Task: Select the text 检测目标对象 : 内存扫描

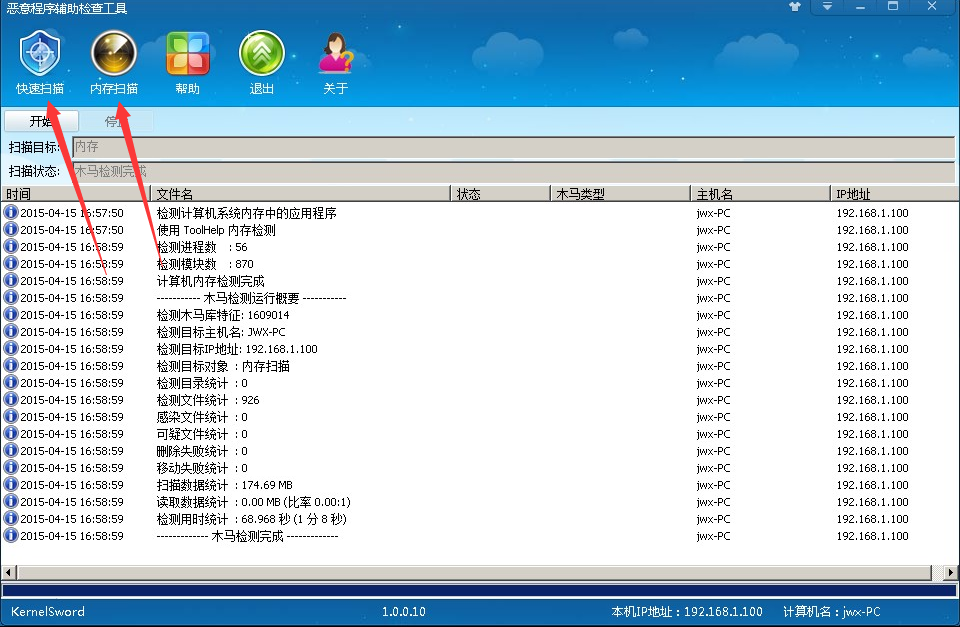Action: (223, 366)
